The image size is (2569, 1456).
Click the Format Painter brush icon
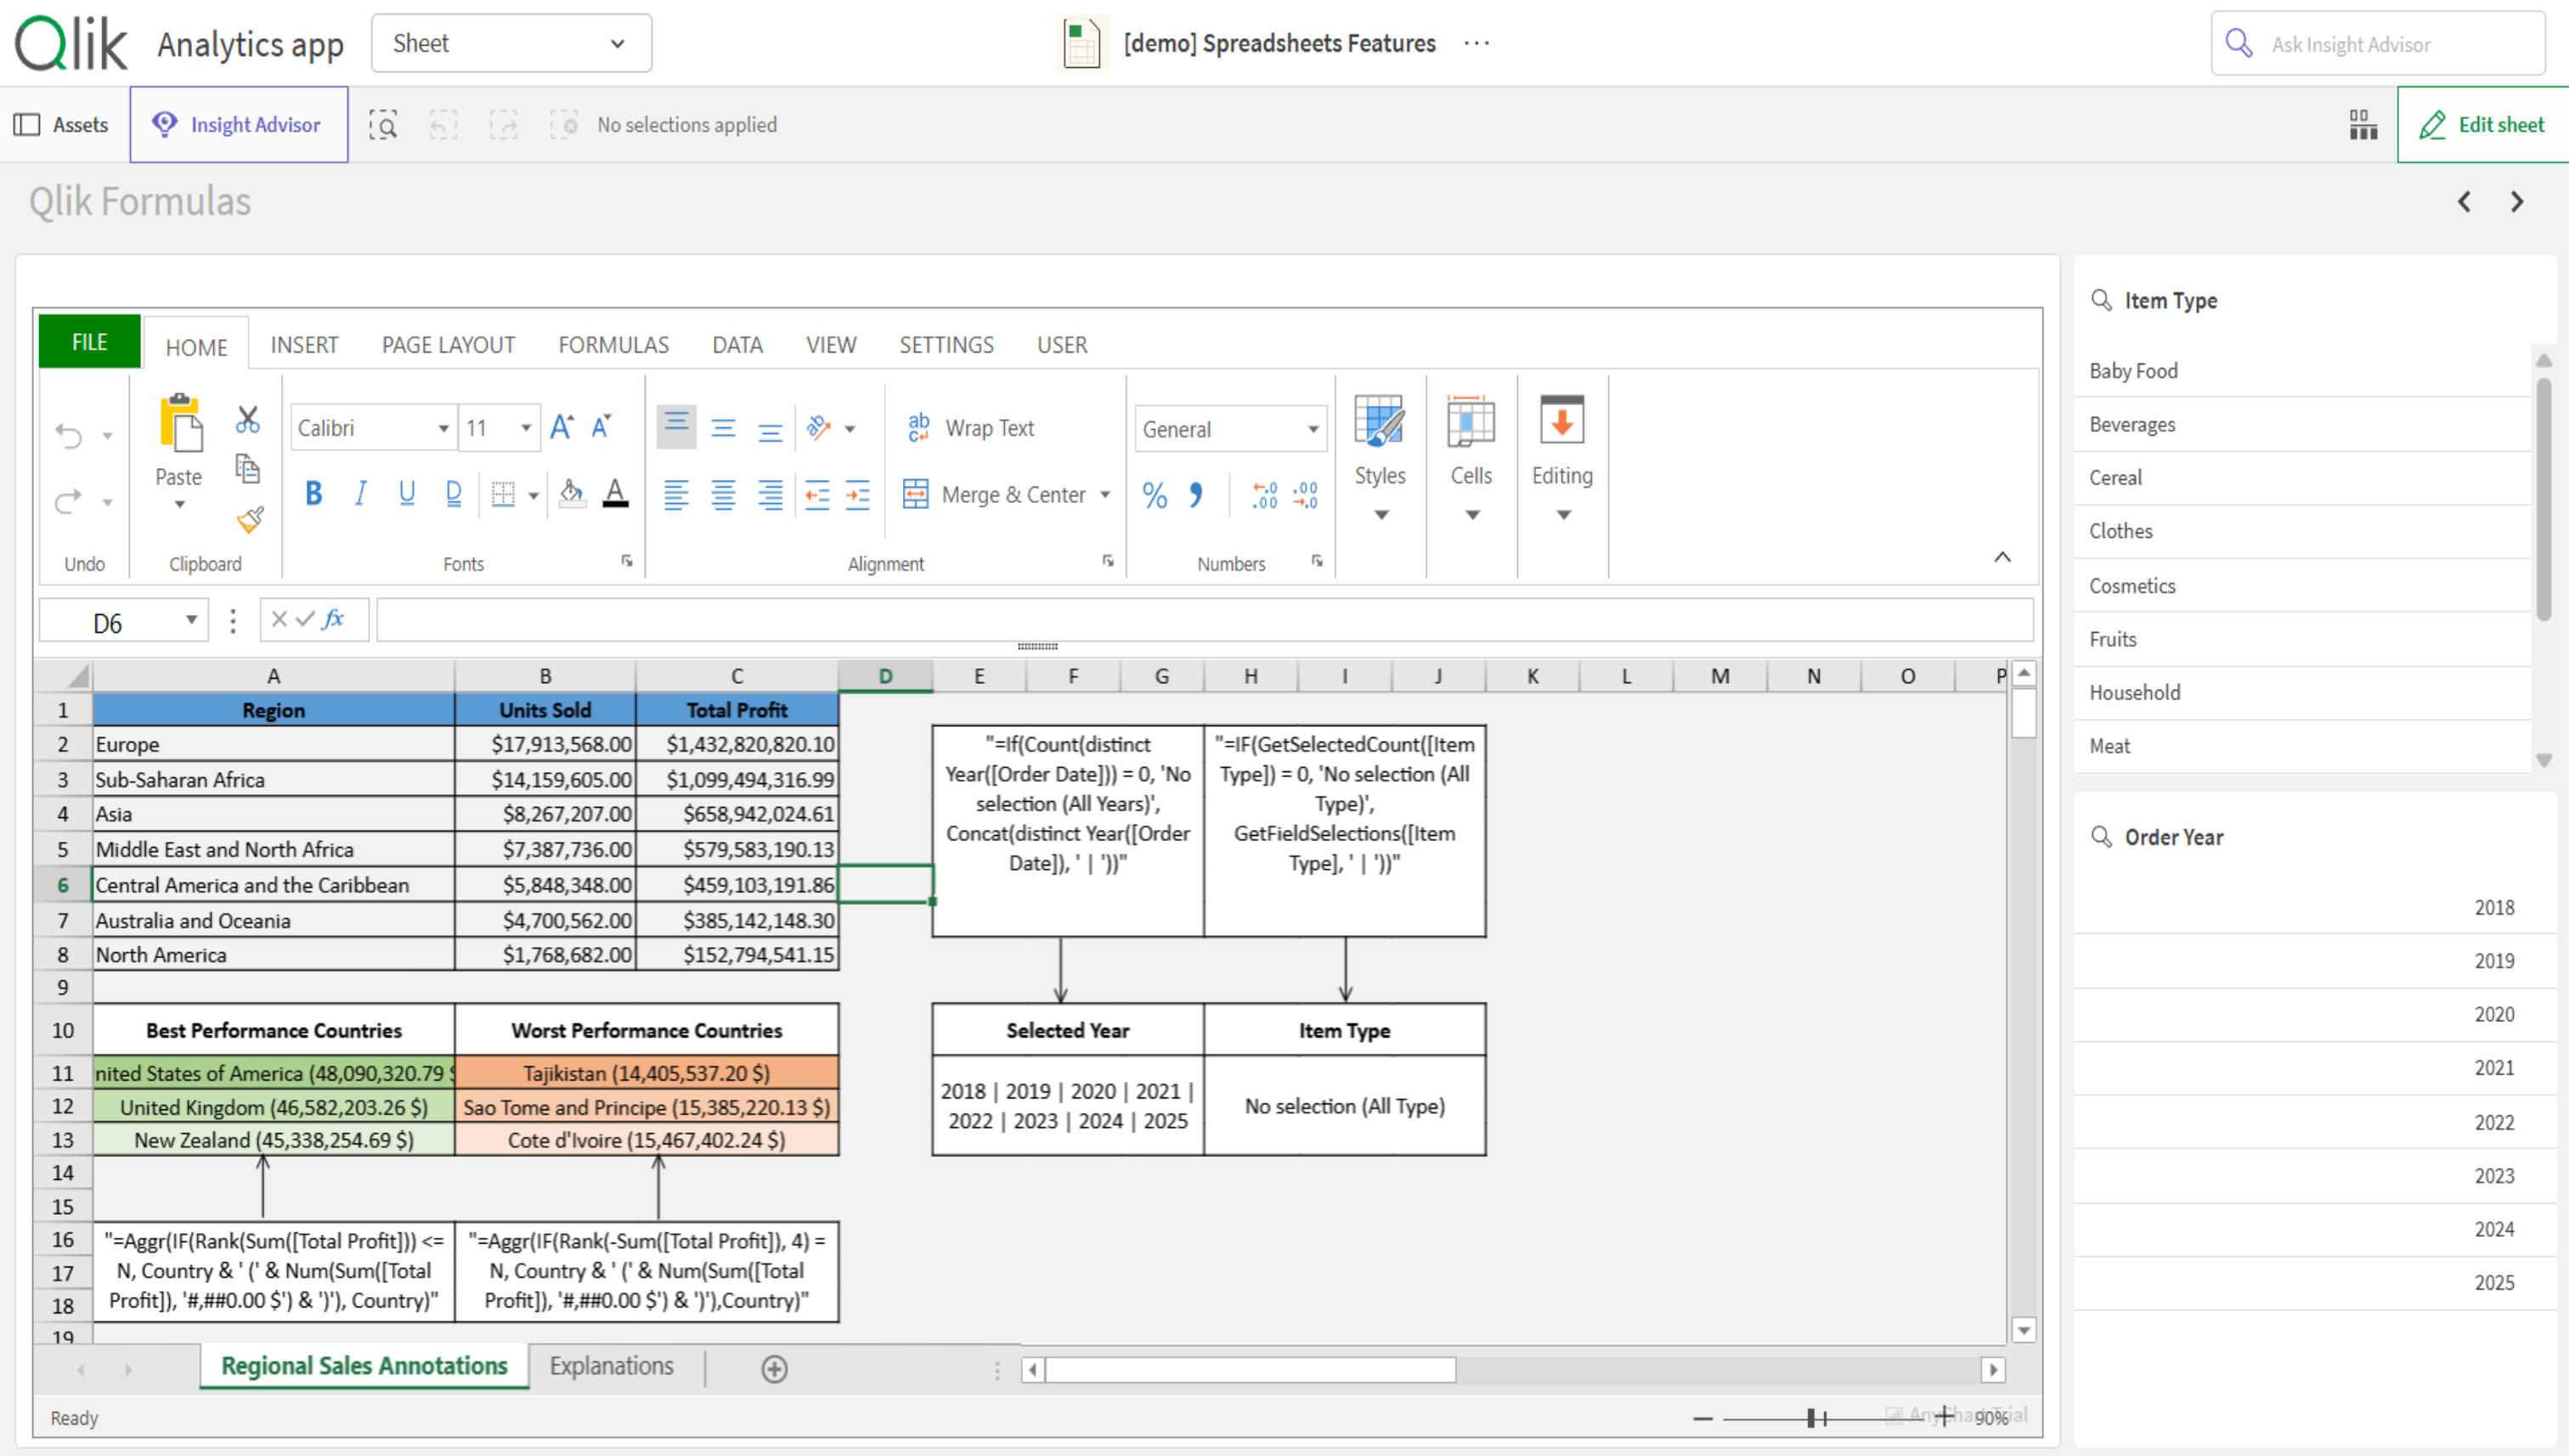(x=250, y=519)
